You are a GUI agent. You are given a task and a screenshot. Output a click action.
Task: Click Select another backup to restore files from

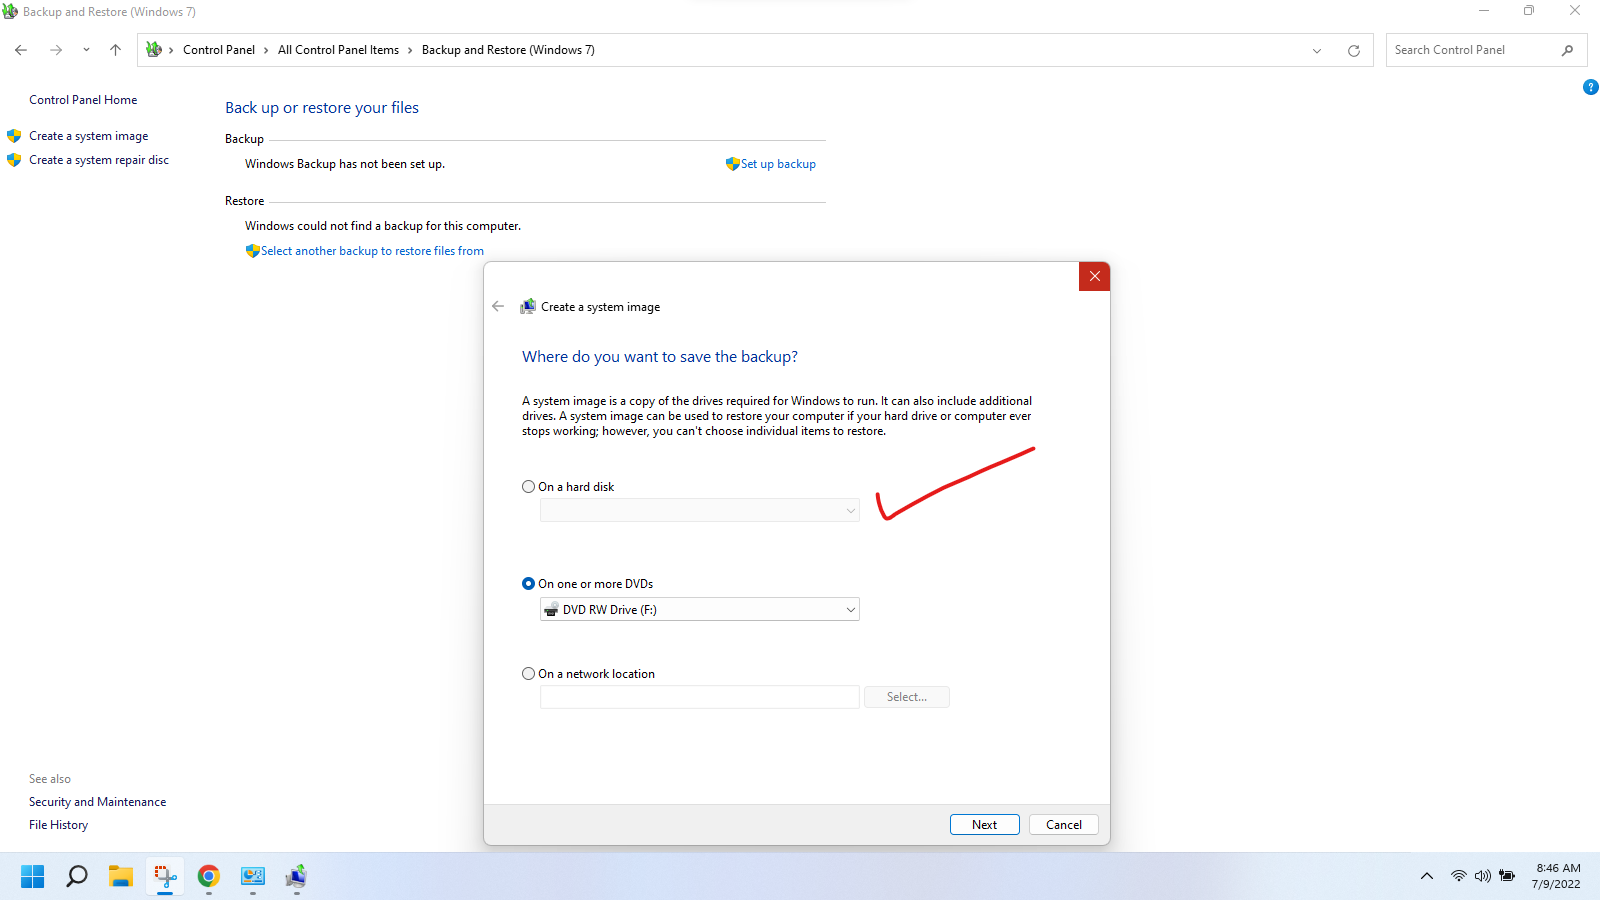pyautogui.click(x=372, y=251)
